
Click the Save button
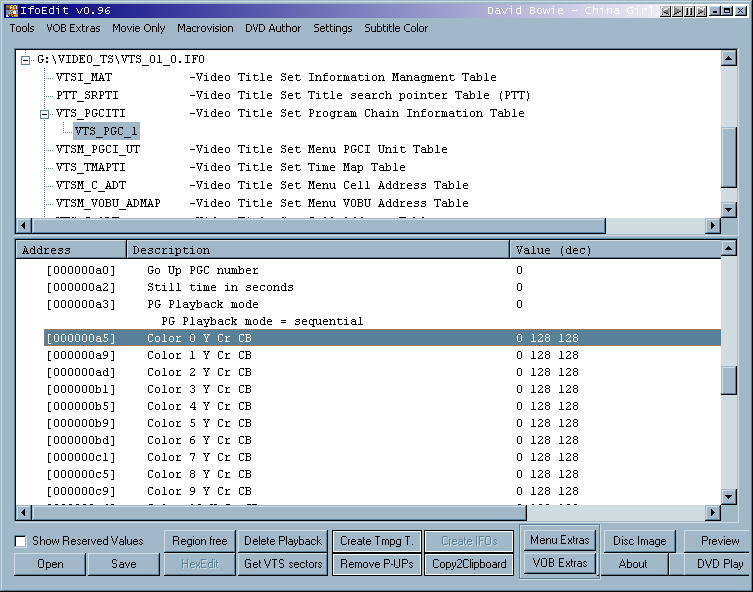click(123, 564)
